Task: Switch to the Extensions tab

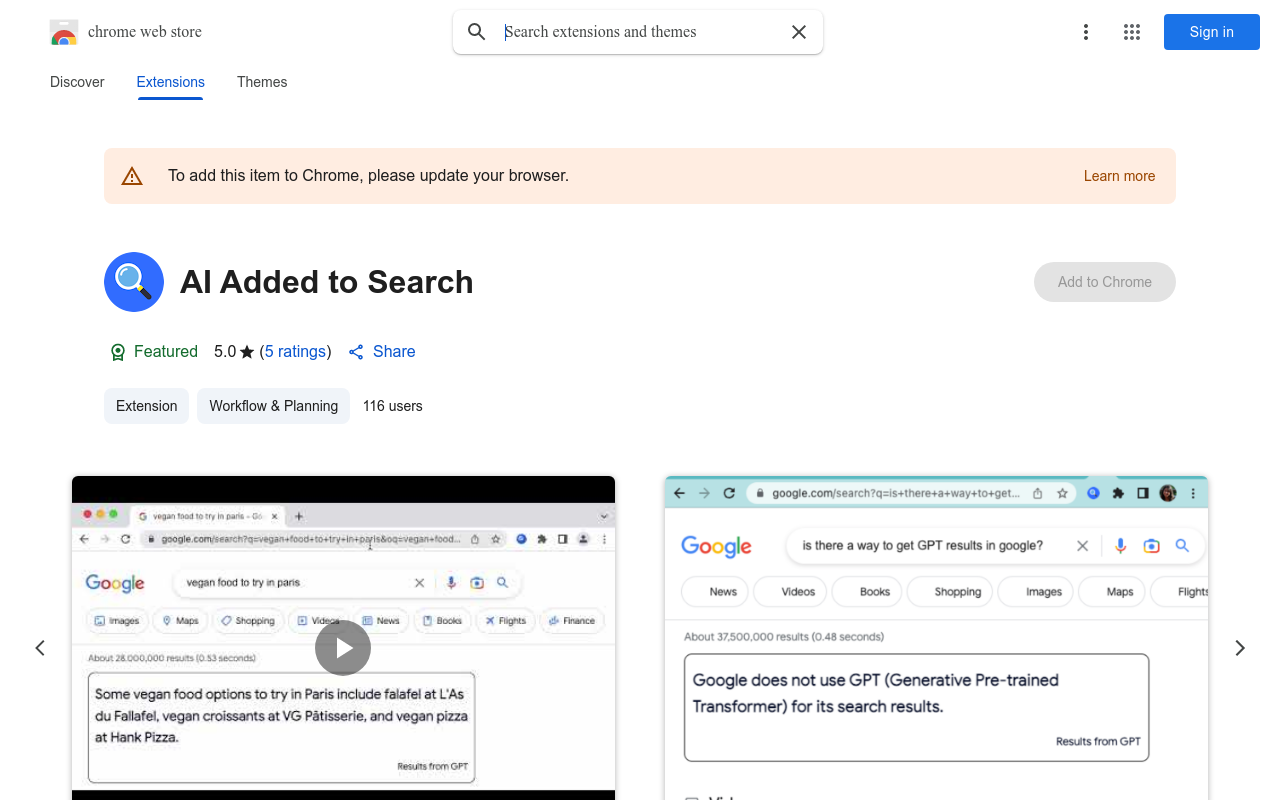Action: click(170, 82)
